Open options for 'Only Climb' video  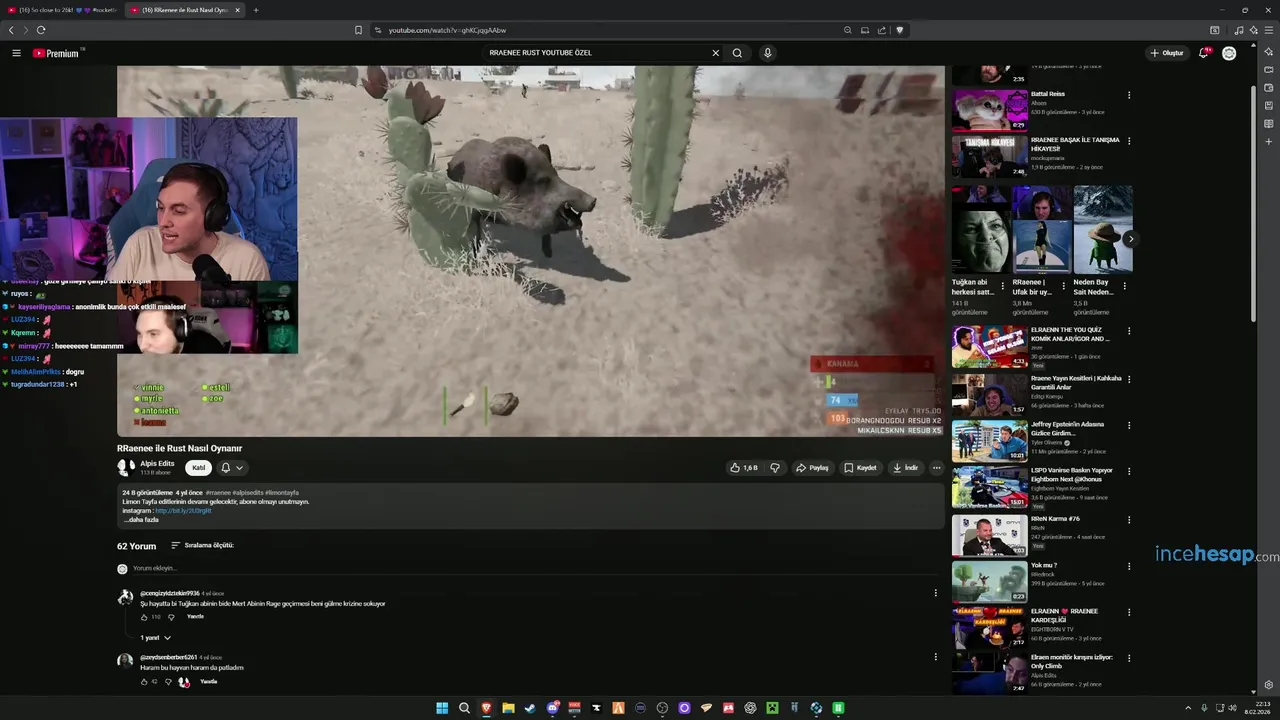pyautogui.click(x=1129, y=658)
